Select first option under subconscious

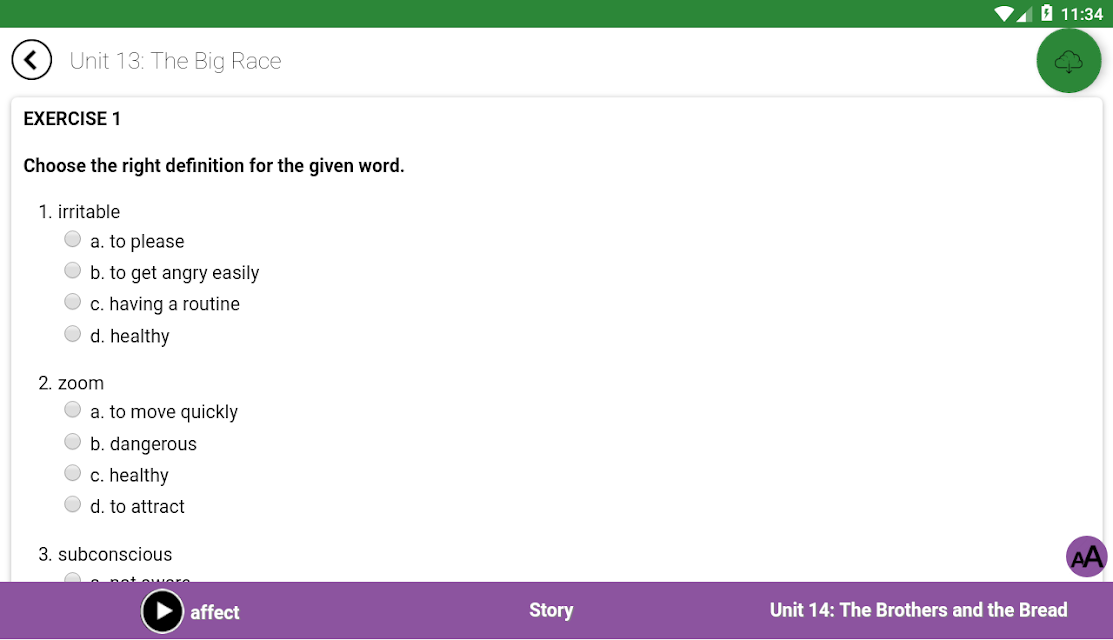pyautogui.click(x=72, y=578)
